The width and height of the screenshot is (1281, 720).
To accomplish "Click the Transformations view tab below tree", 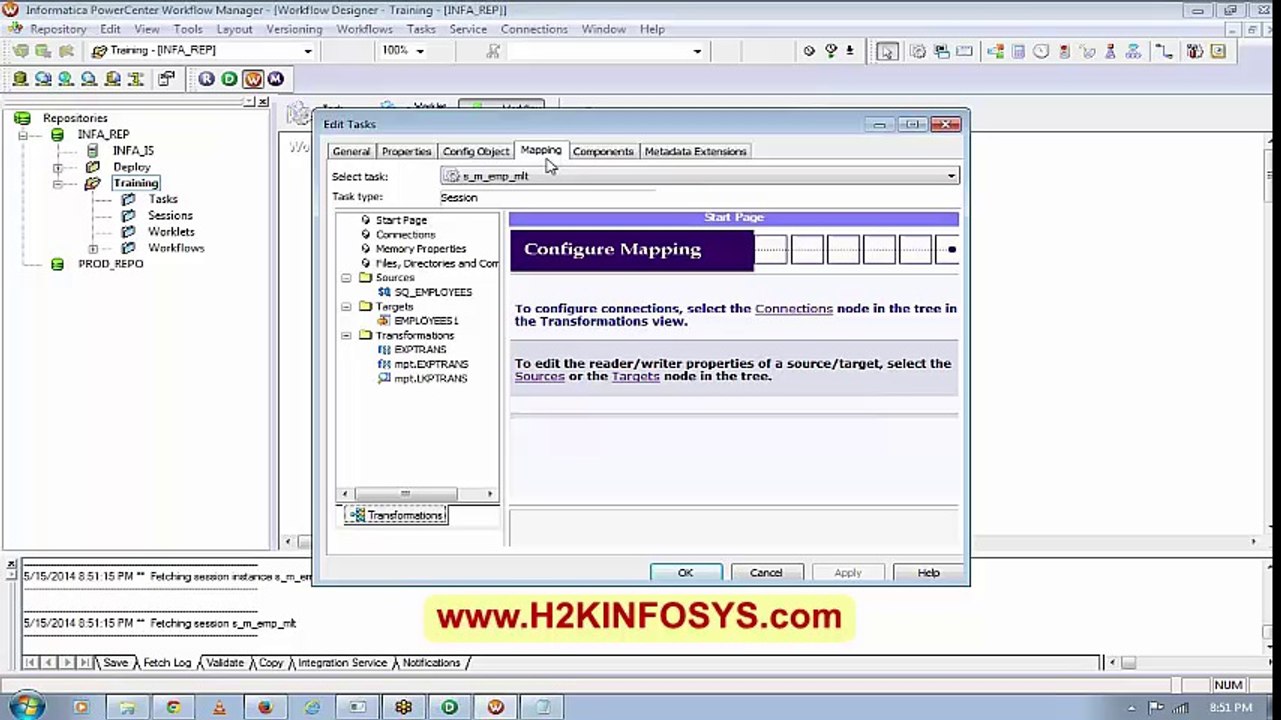I will 396,515.
